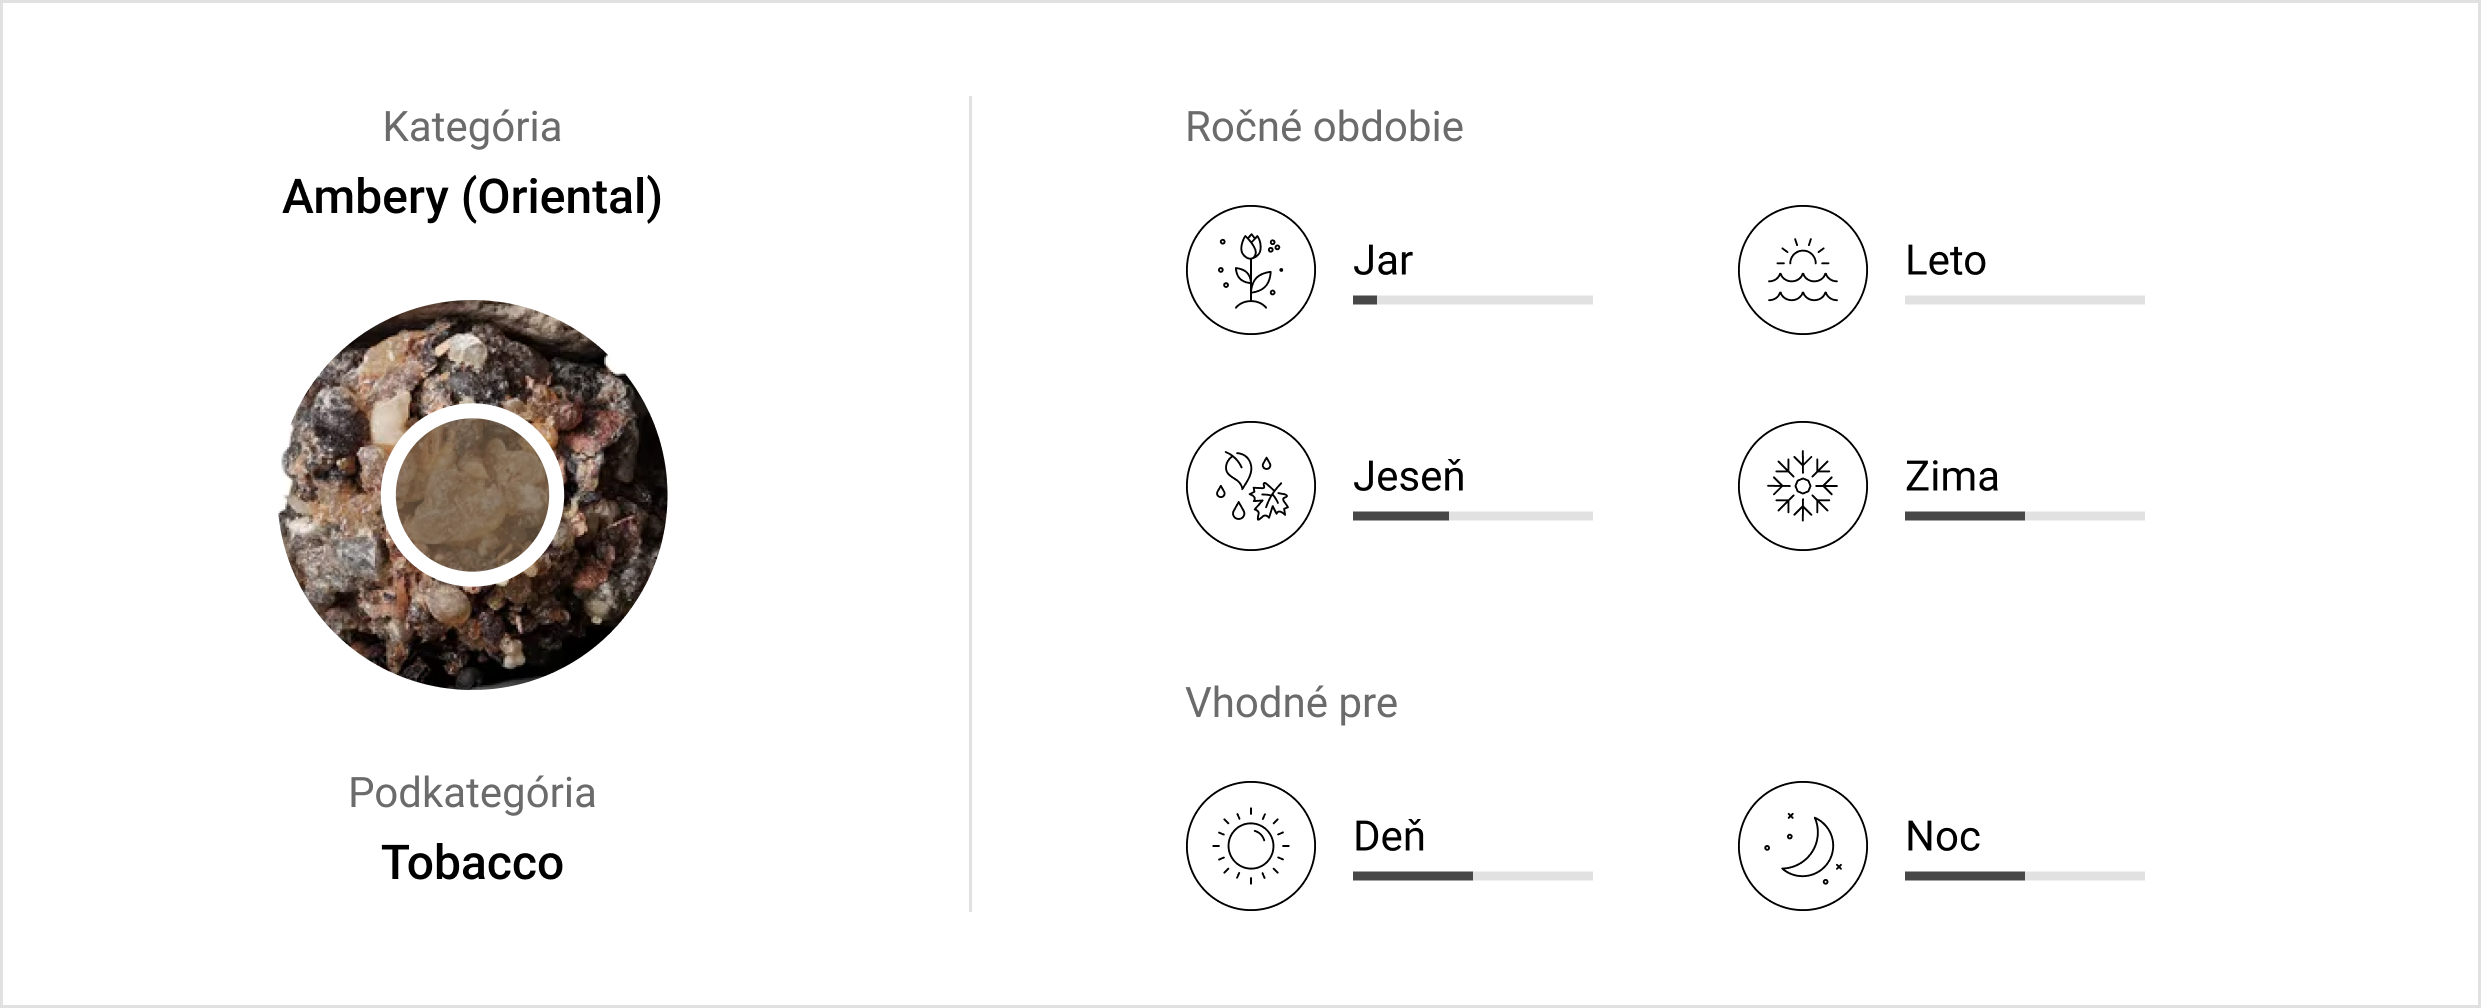
Task: Click the Ročné obdobie heading
Action: pyautogui.click(x=1324, y=127)
